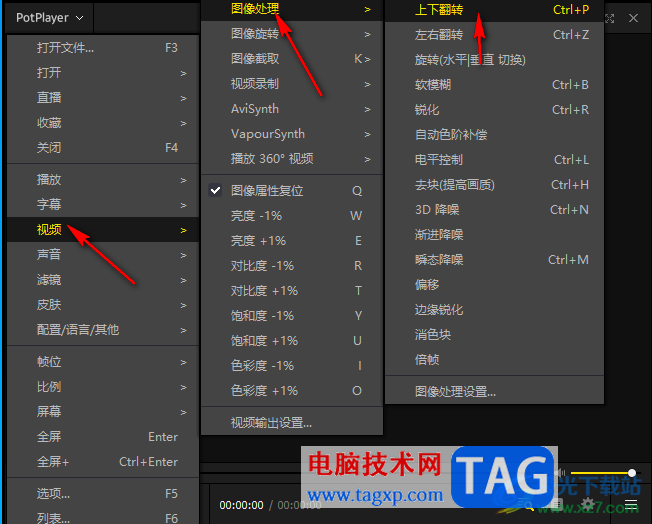The image size is (652, 524).
Task: Open the 视频 menu entry
Action: (103, 230)
